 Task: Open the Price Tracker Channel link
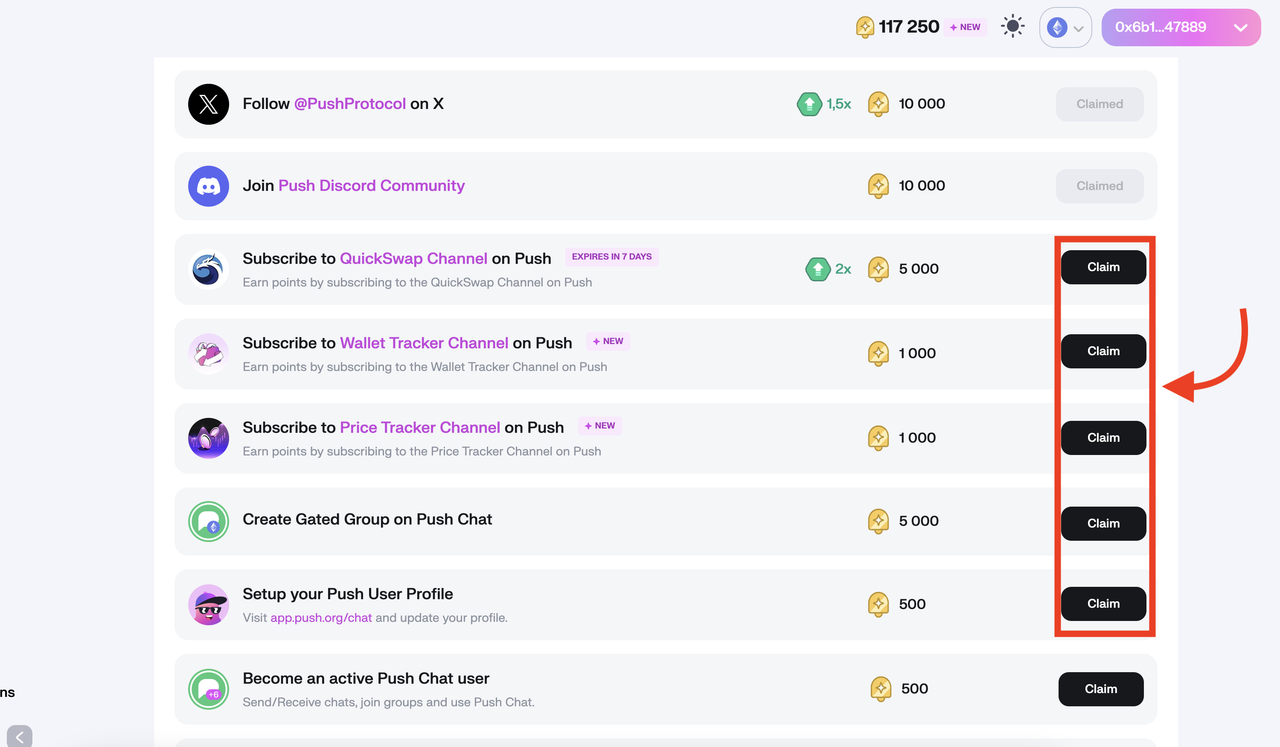click(x=420, y=428)
